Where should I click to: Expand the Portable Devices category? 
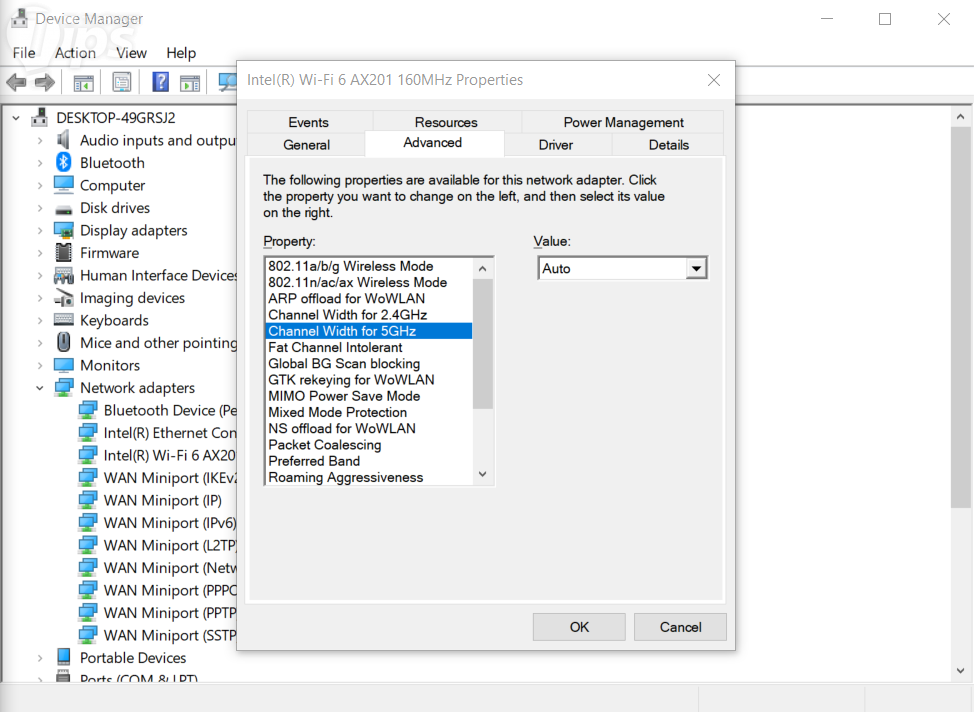(x=40, y=657)
